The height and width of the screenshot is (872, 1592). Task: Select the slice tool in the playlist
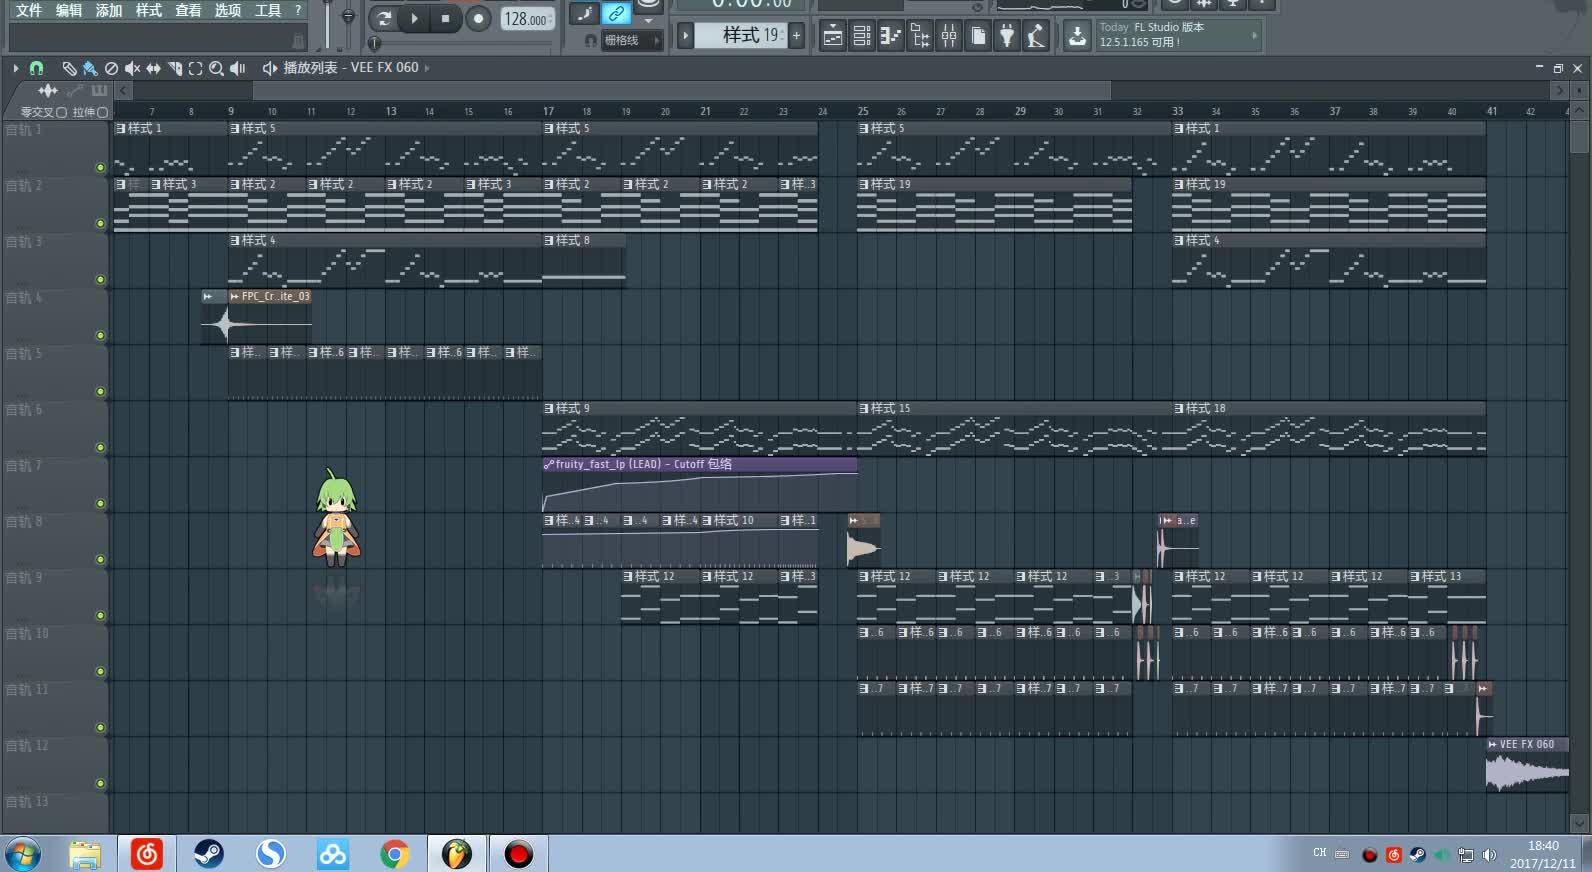(175, 68)
